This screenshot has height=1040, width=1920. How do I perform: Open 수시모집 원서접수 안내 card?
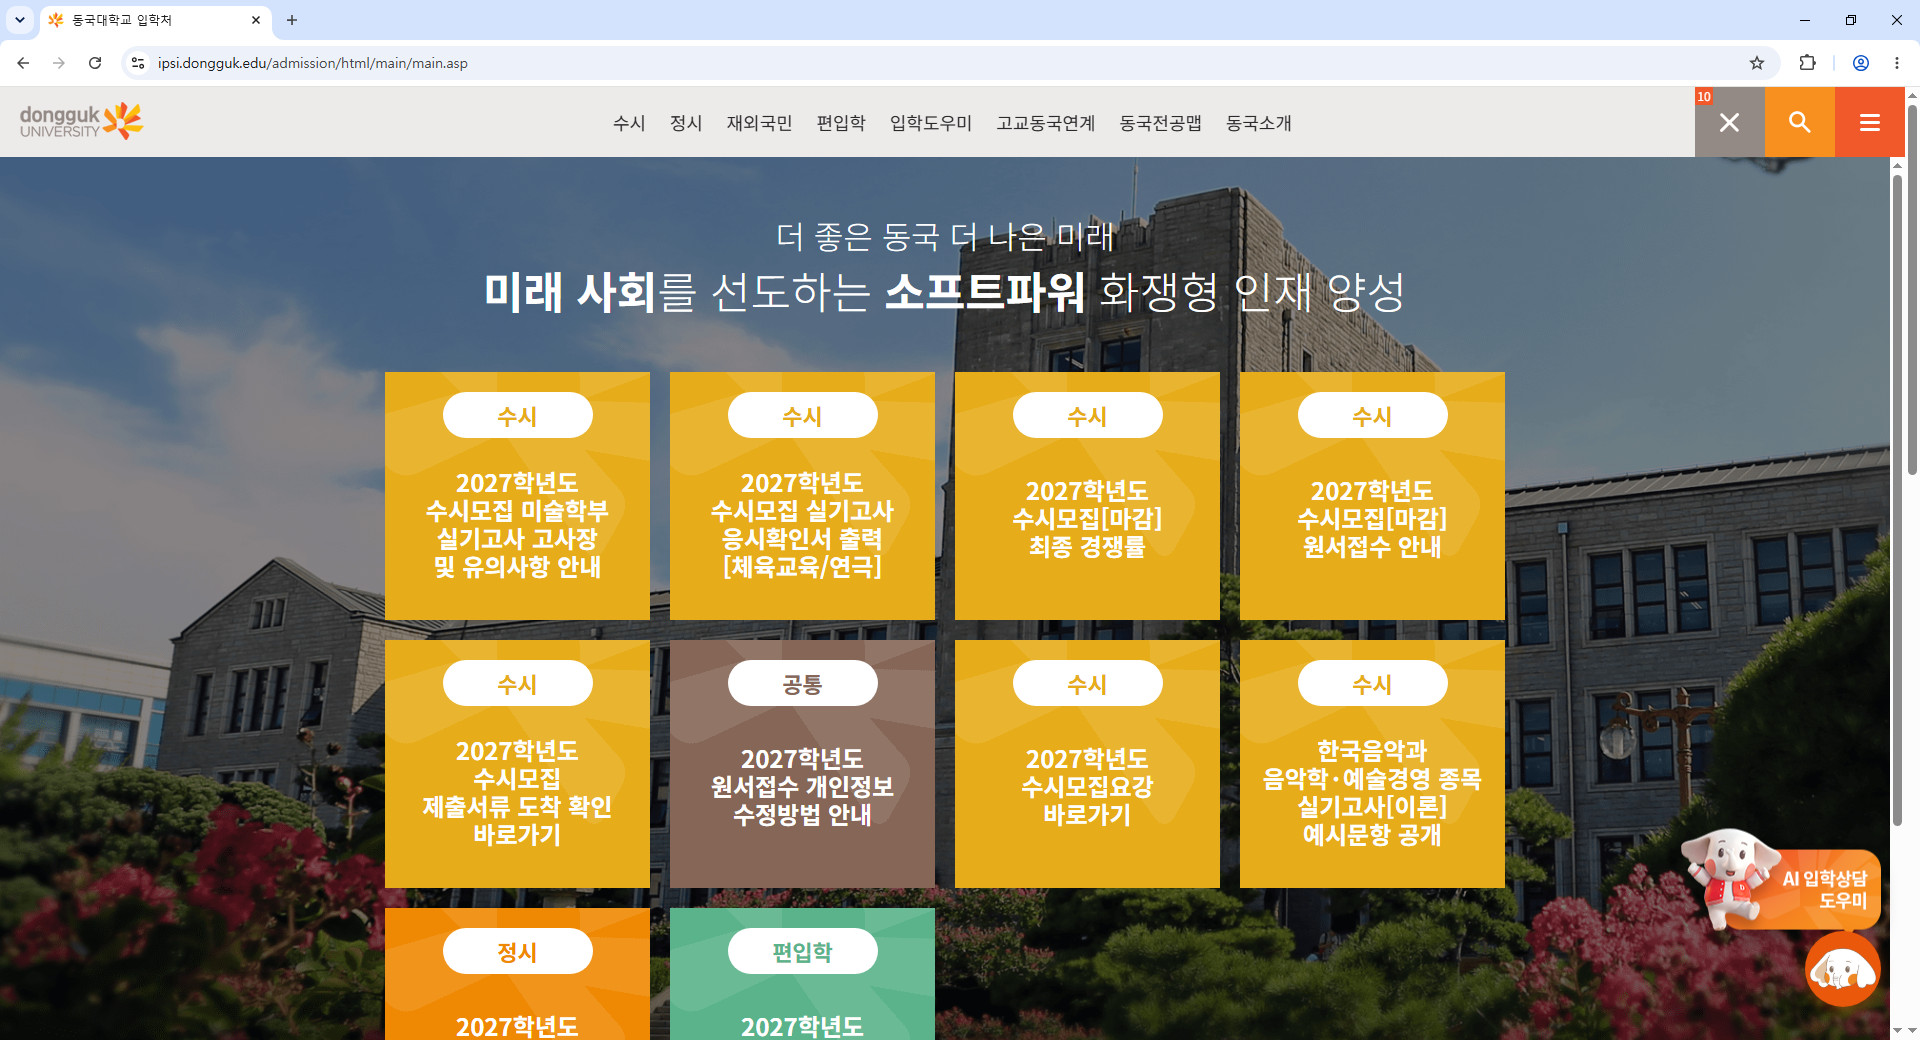point(1372,496)
